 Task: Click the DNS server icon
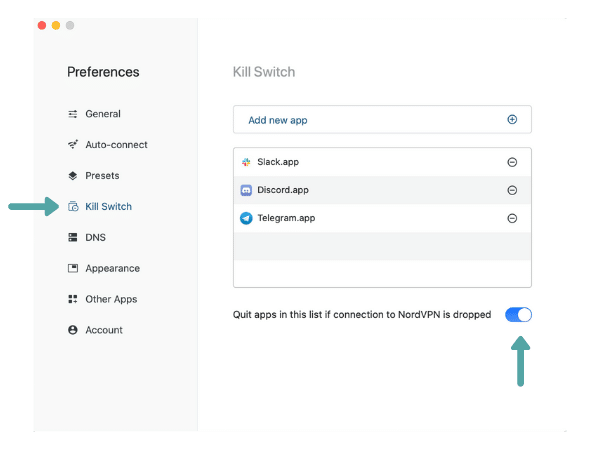pos(72,238)
